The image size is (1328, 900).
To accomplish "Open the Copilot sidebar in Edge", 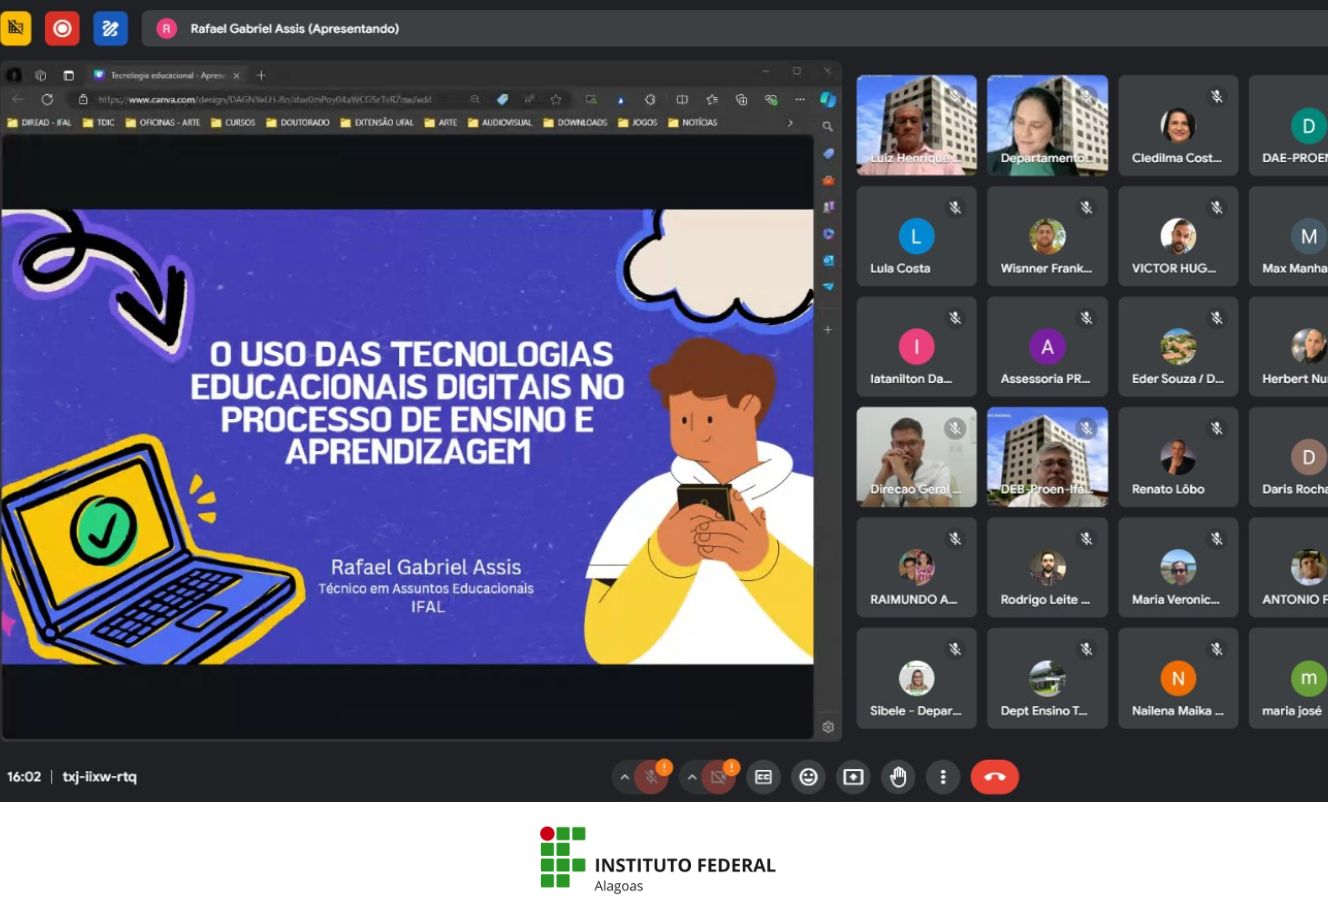I will click(827, 99).
